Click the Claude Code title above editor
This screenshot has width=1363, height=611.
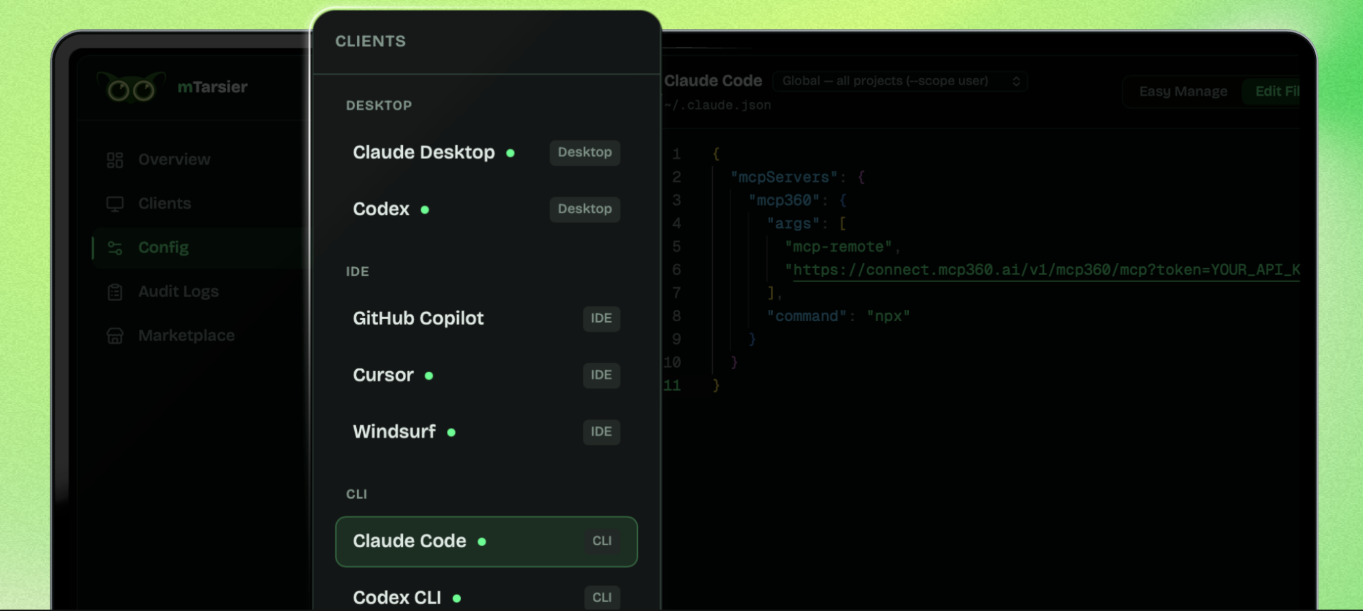click(713, 81)
